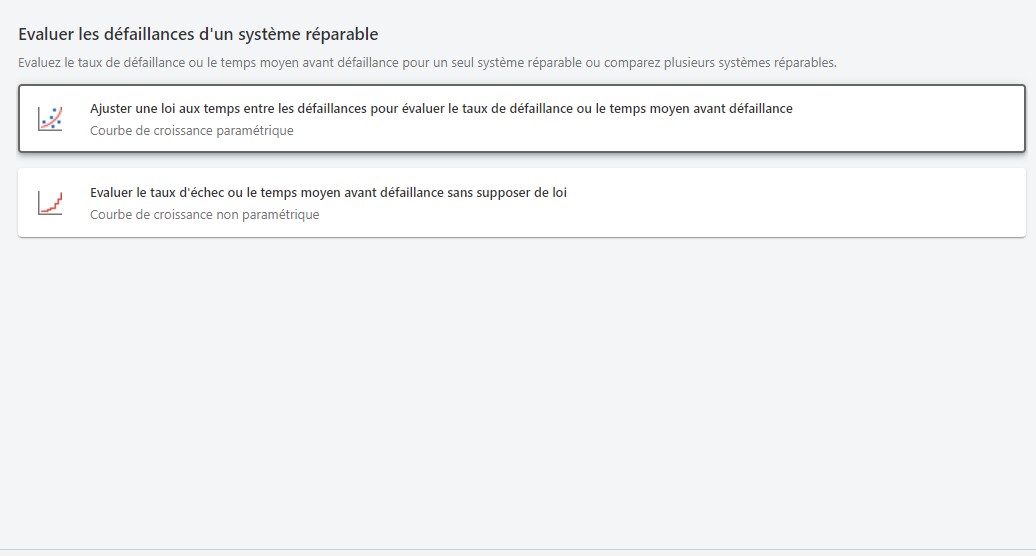Click the icon beside 'Courbe de croissance paramétrique'
This screenshot has width=1036, height=556.
click(50, 118)
